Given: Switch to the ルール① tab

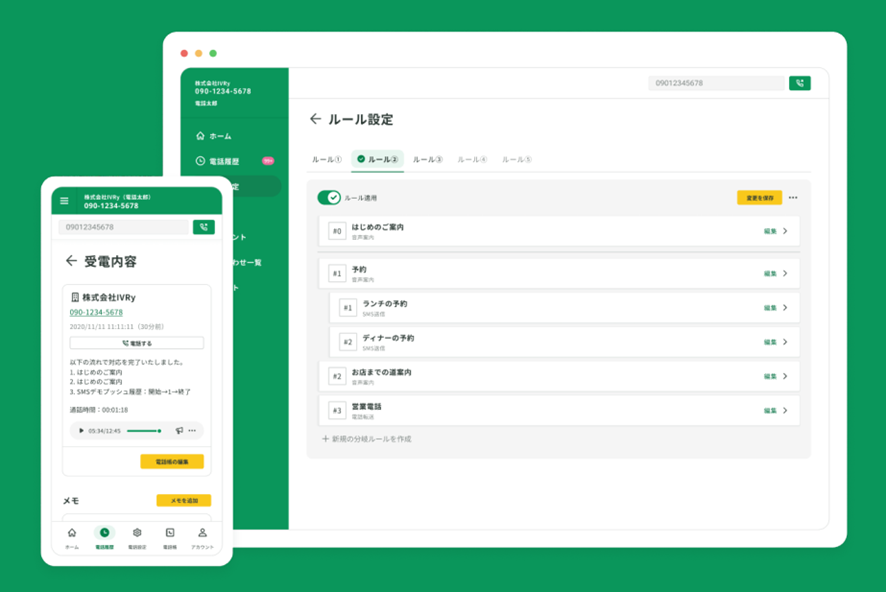Looking at the screenshot, I should point(326,160).
